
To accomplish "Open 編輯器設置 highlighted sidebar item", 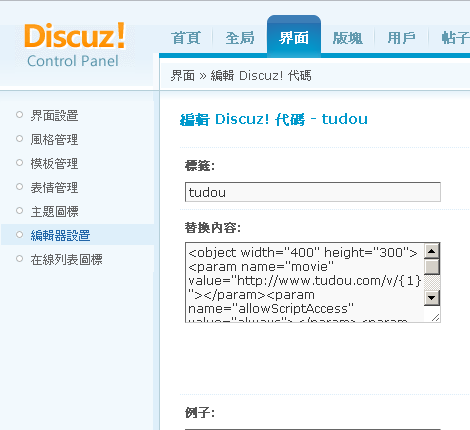I will (x=60, y=235).
